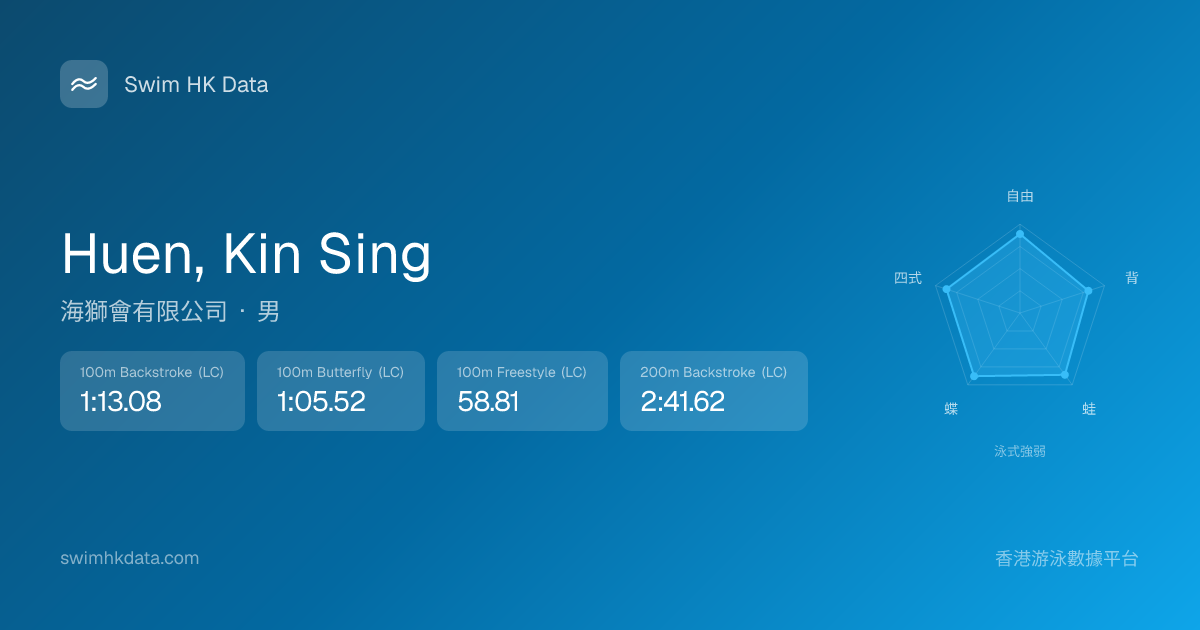Click the breaststroke data point on the radar
This screenshot has height=630, width=1200.
coord(1064,375)
